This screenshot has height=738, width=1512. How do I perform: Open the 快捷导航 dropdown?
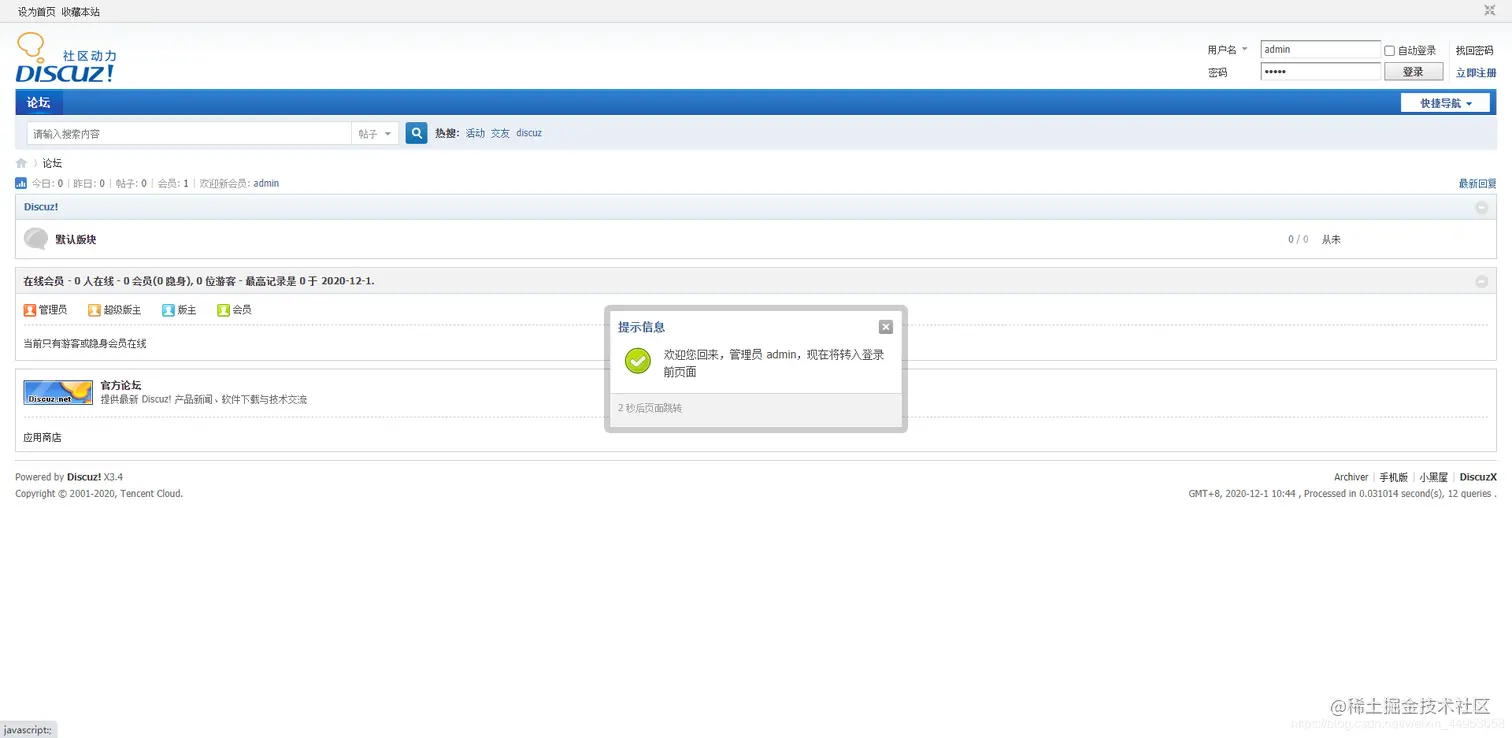tap(1445, 103)
